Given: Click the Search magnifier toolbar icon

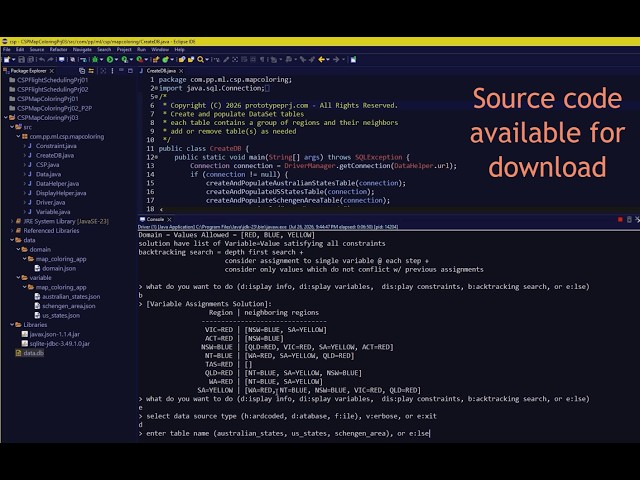Looking at the screenshot, I should tap(200, 60).
